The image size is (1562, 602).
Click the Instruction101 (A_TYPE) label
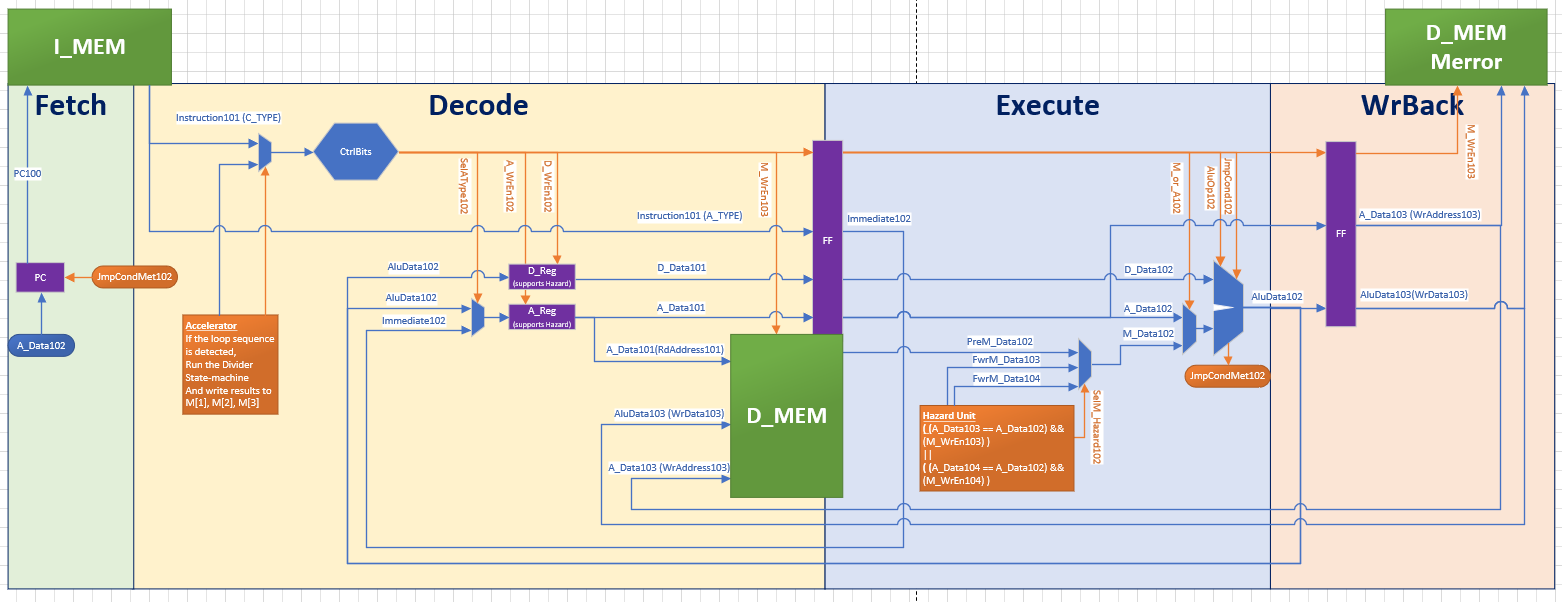click(690, 215)
